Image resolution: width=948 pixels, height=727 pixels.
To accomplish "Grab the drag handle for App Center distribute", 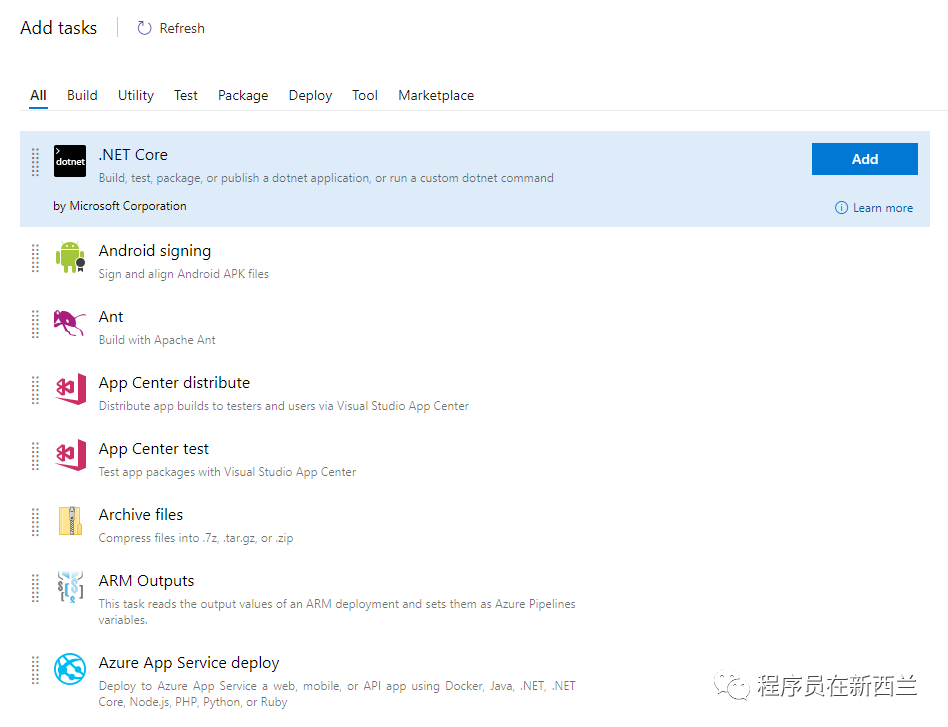I will 35,390.
